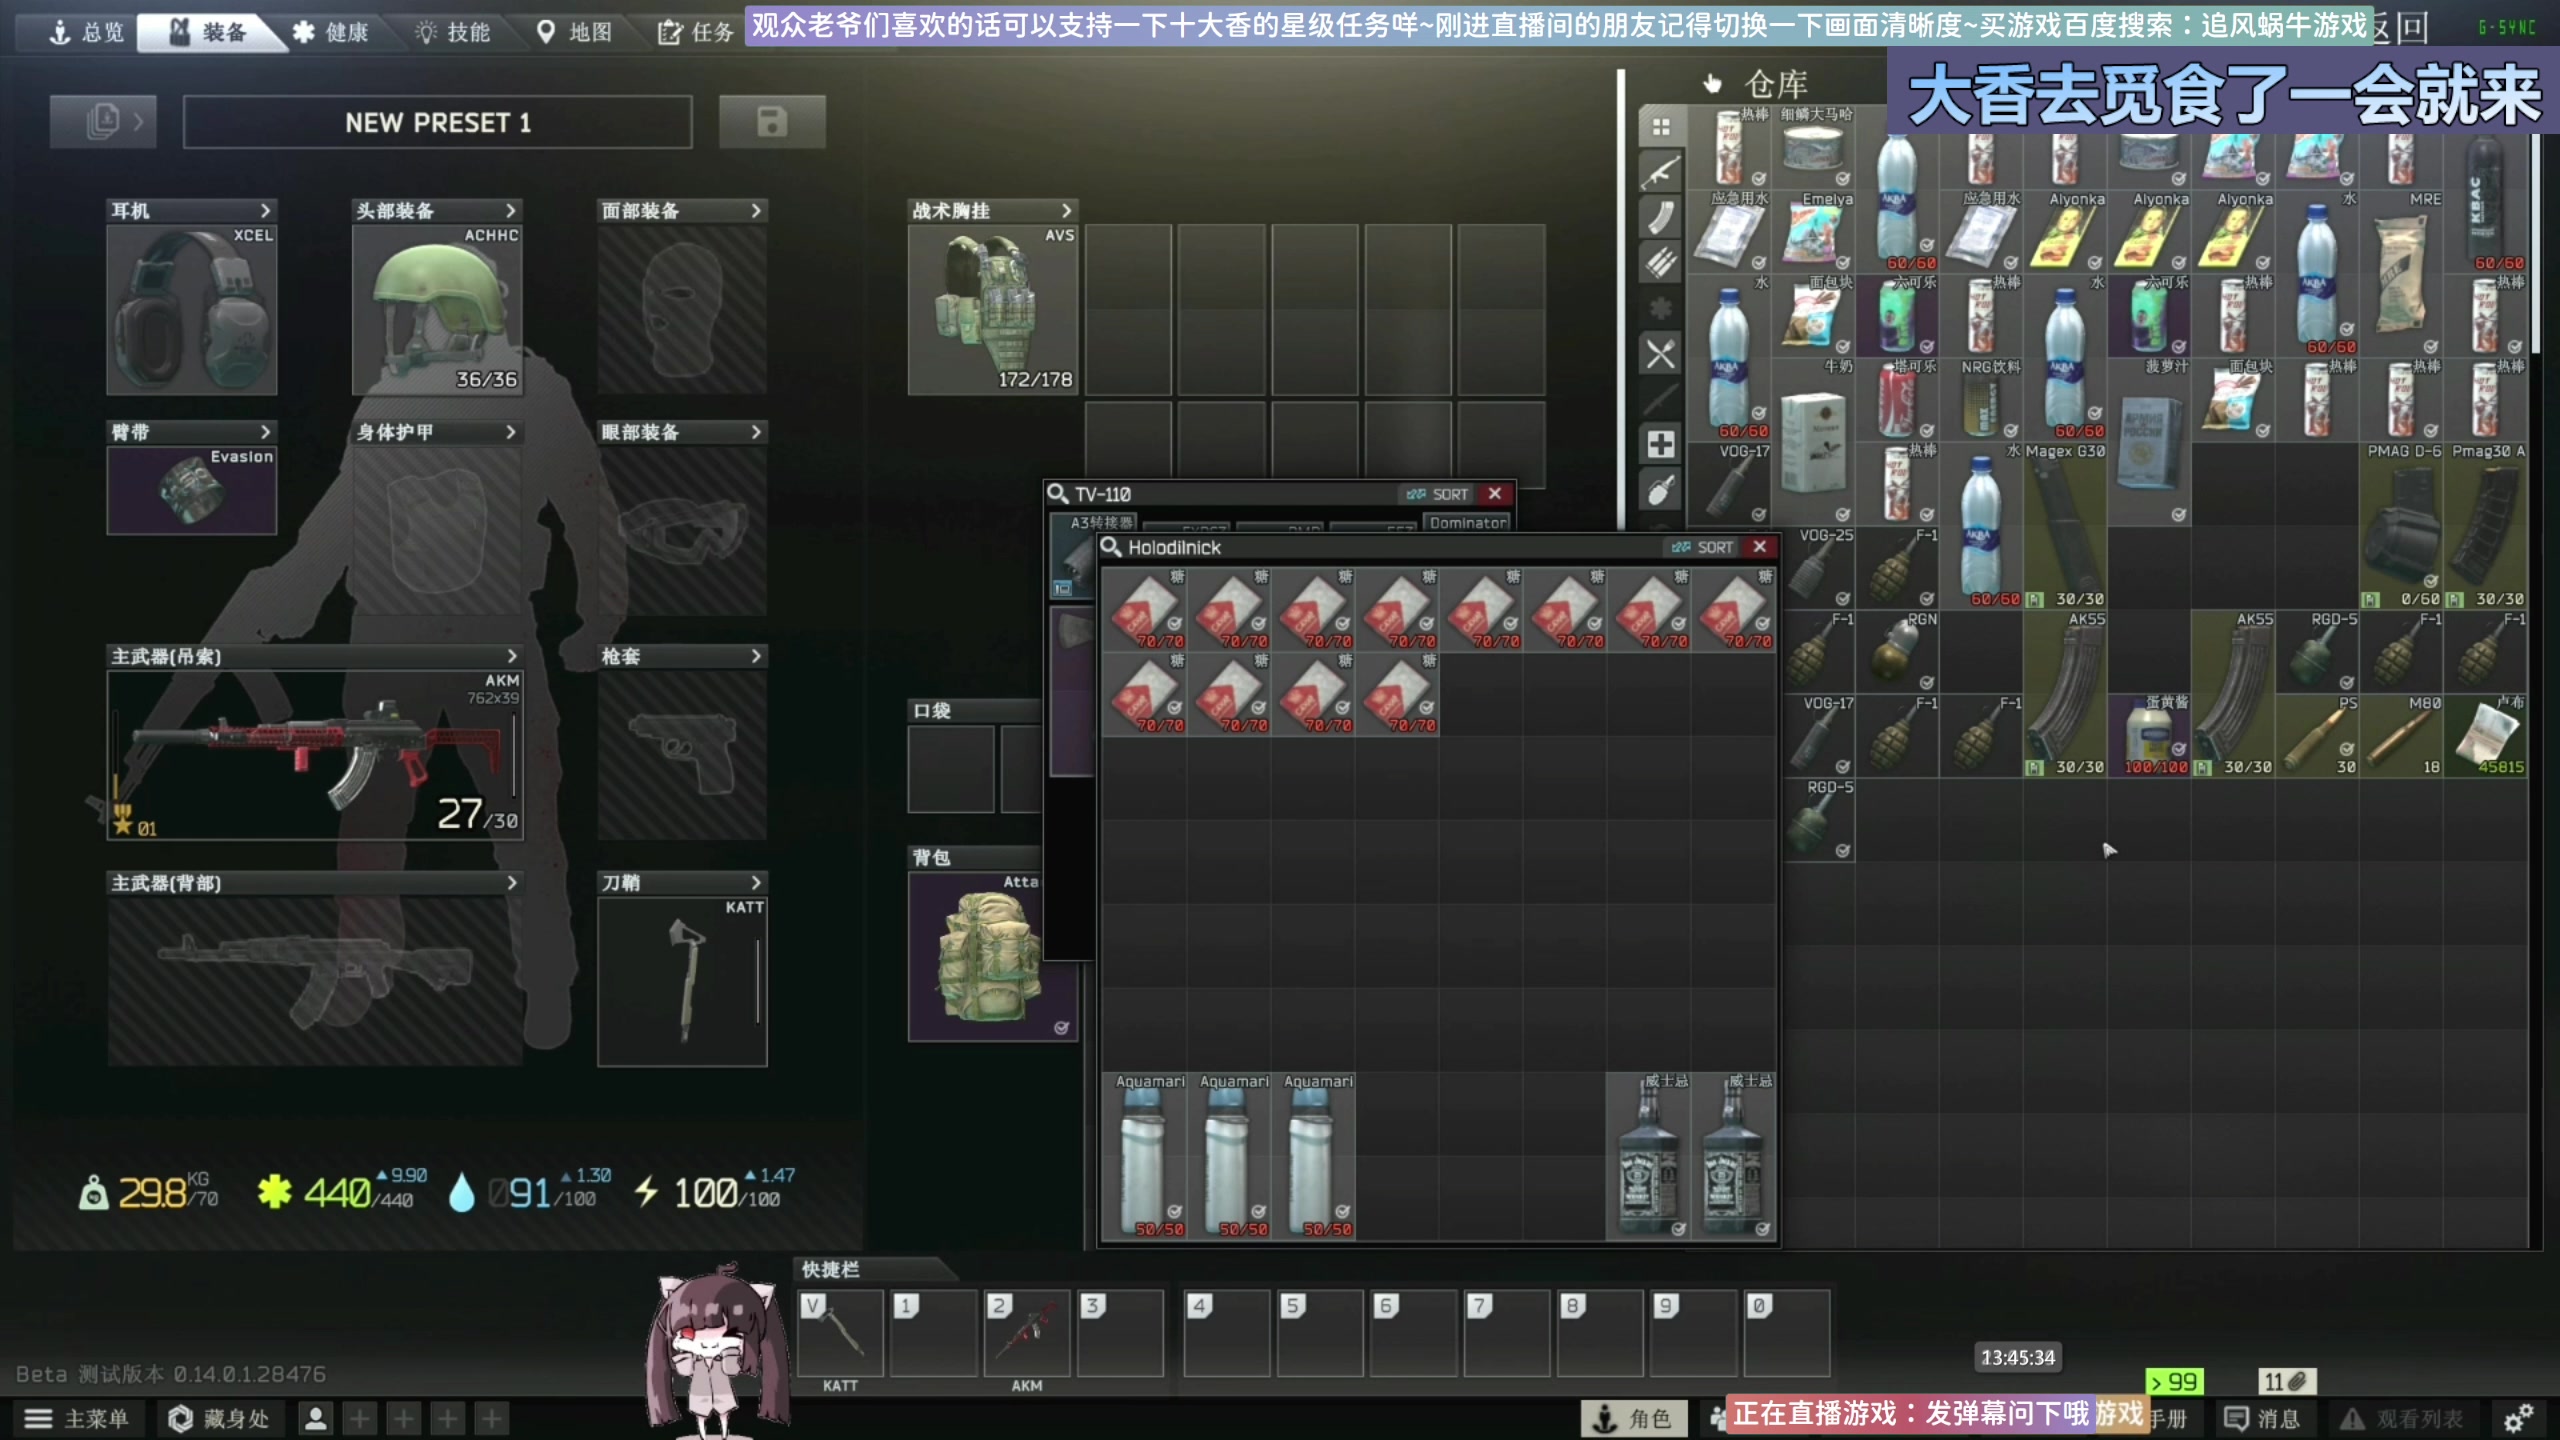This screenshot has width=2560, height=1440.
Task: Close the TV-110 container window
Action: coord(1495,494)
